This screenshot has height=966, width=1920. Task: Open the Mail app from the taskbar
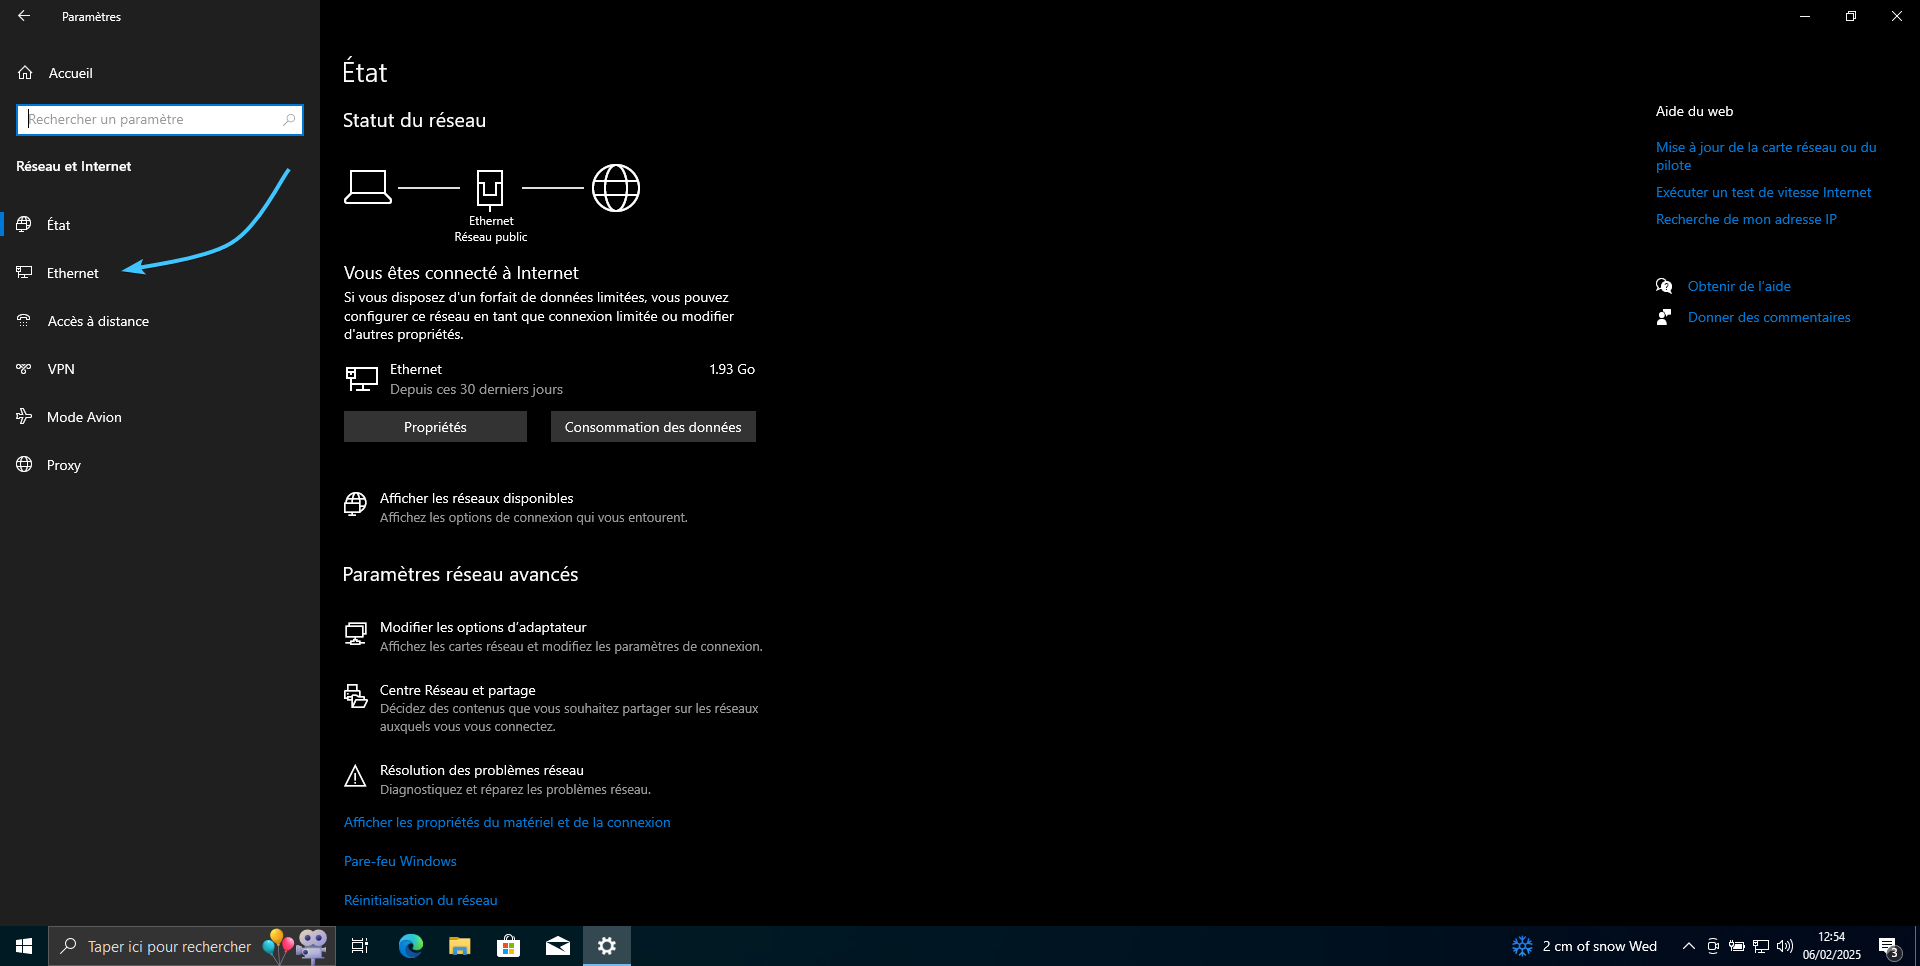point(558,946)
